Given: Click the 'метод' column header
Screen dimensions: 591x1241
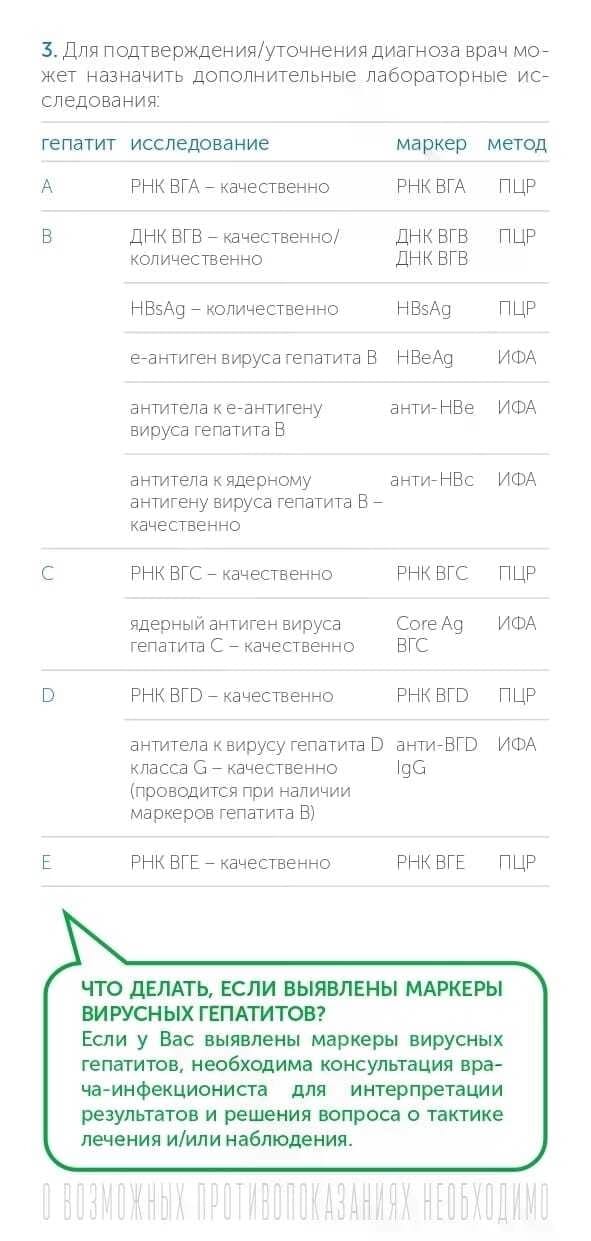Looking at the screenshot, I should click(x=517, y=143).
